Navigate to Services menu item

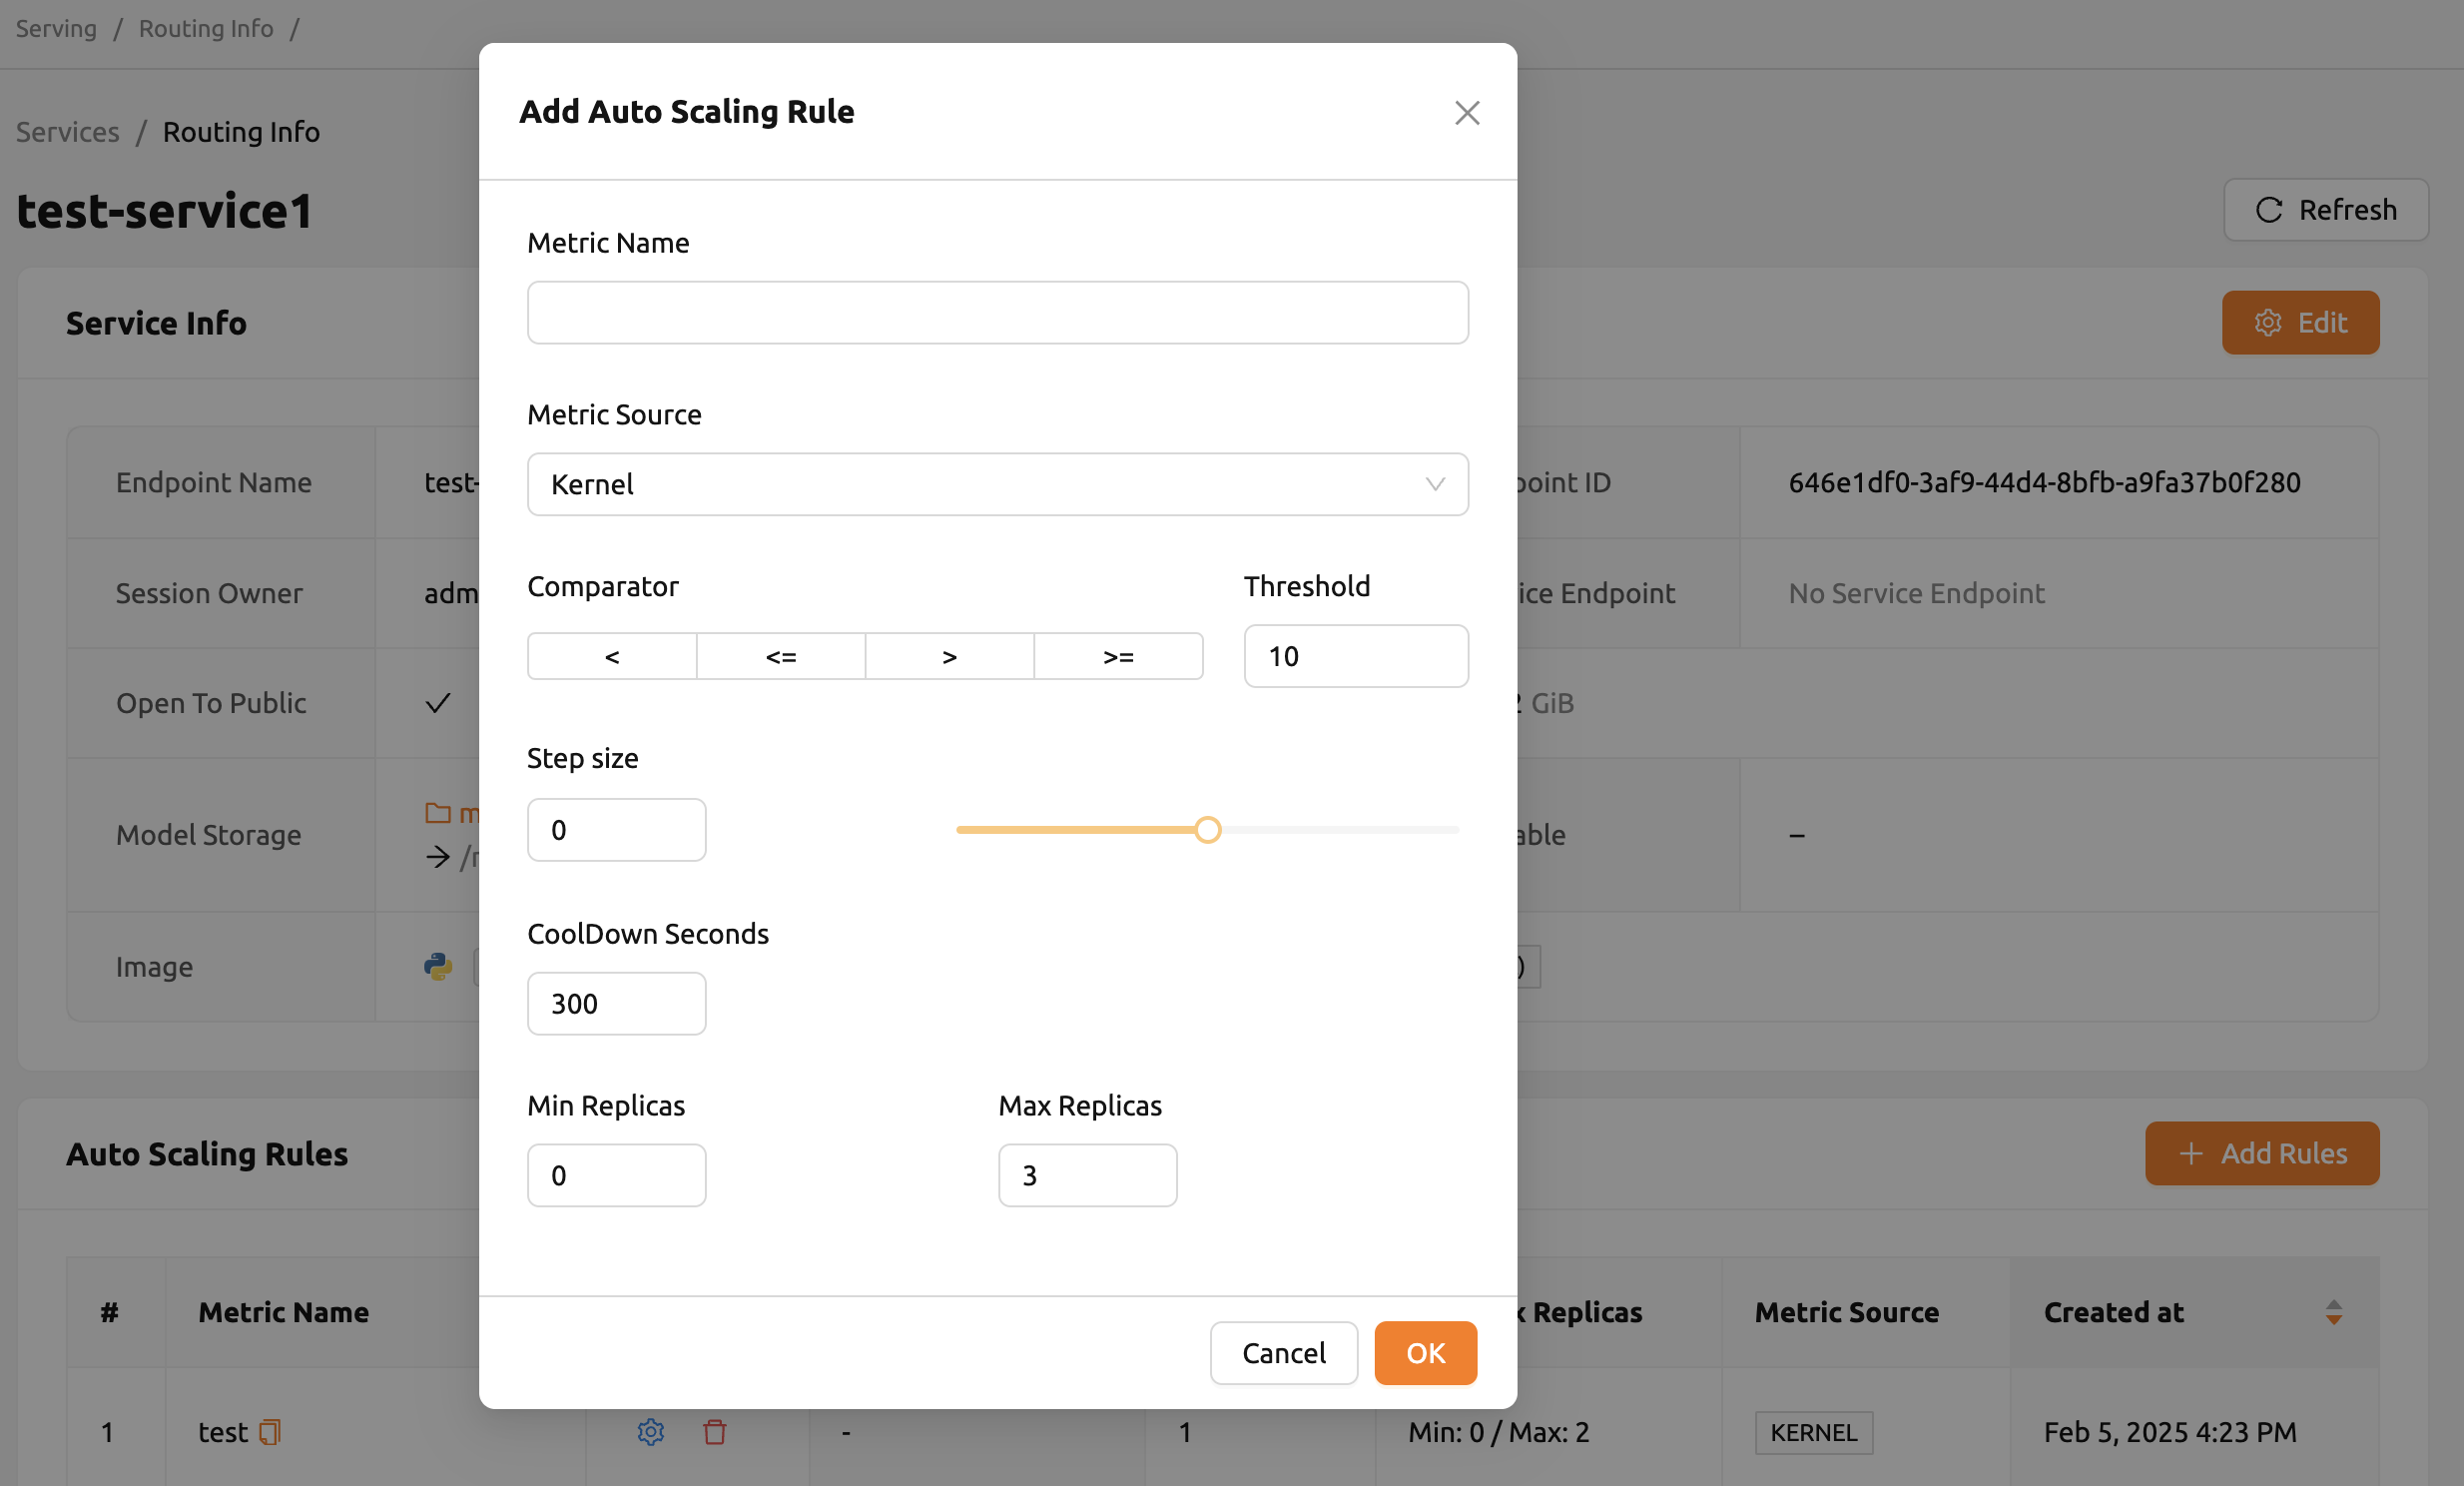tap(65, 129)
